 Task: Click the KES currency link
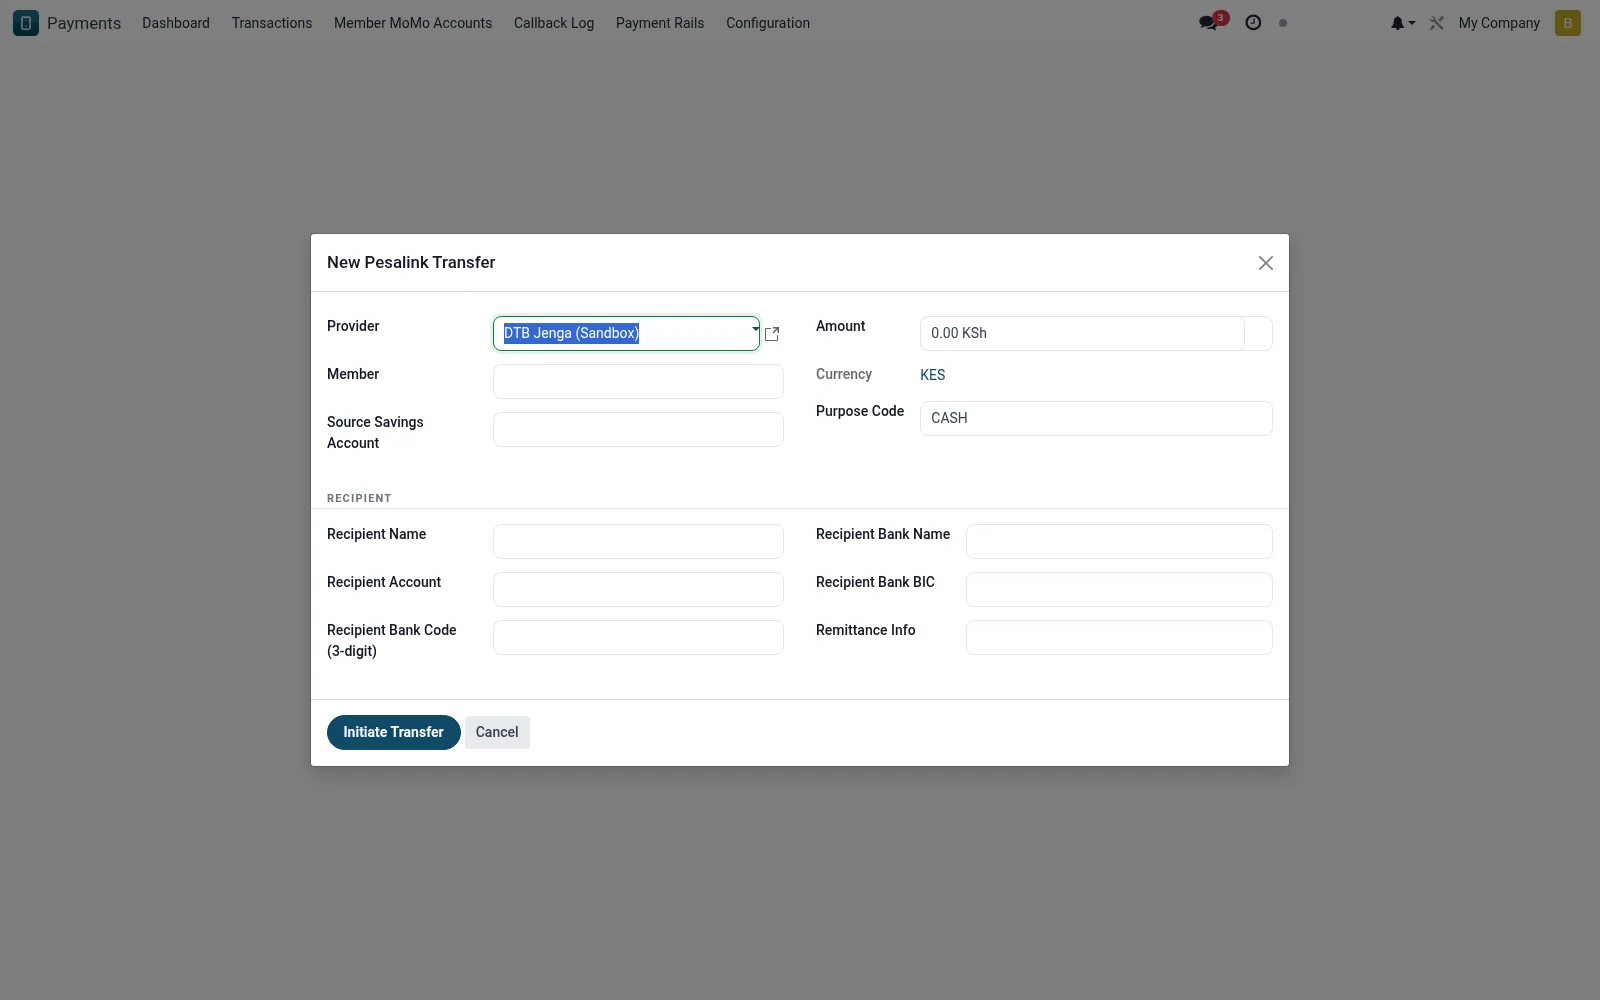pyautogui.click(x=933, y=375)
